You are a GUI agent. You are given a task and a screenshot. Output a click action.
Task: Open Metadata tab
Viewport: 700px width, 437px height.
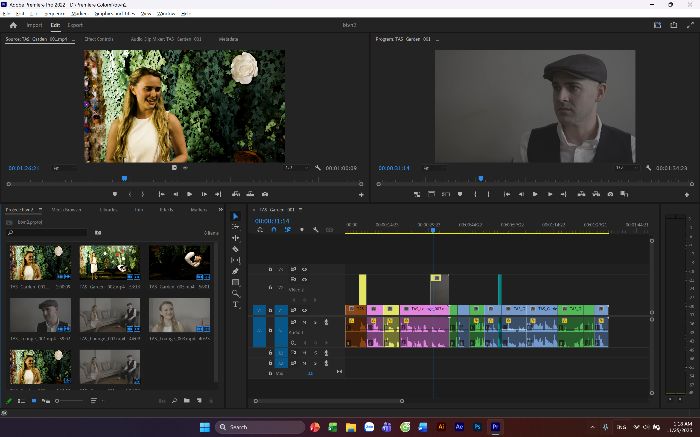(x=228, y=39)
